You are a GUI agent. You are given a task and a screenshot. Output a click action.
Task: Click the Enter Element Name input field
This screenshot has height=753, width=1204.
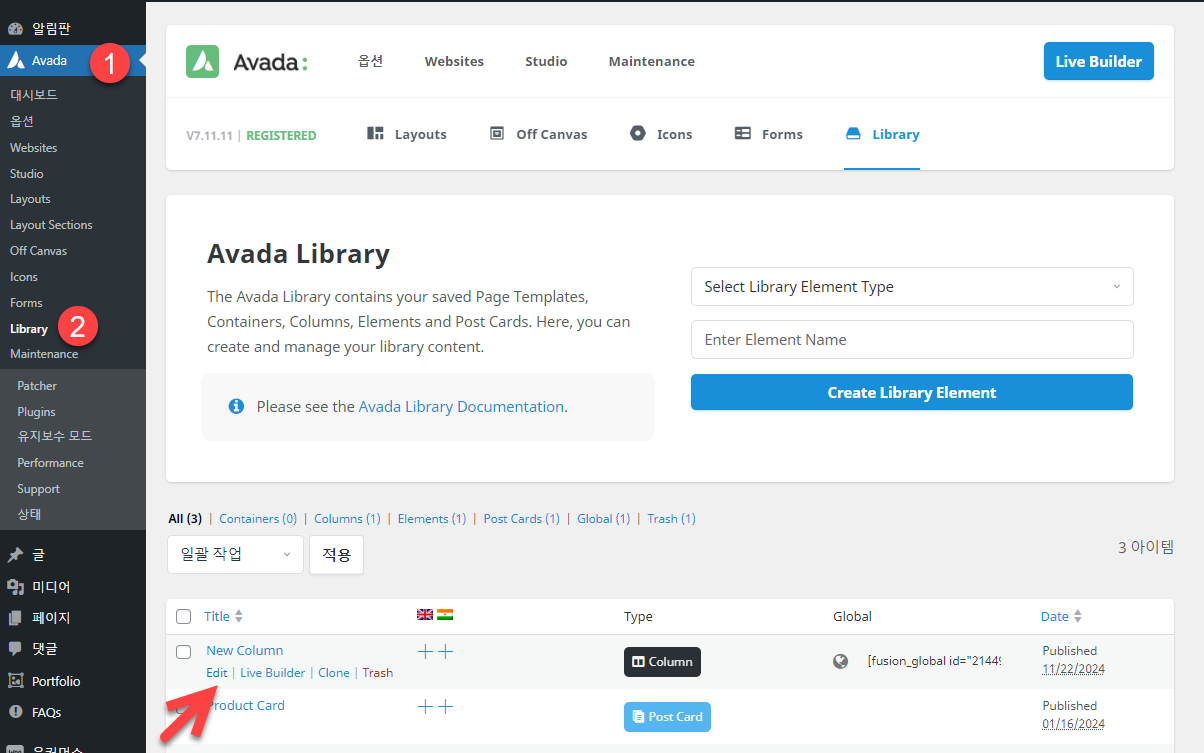912,339
